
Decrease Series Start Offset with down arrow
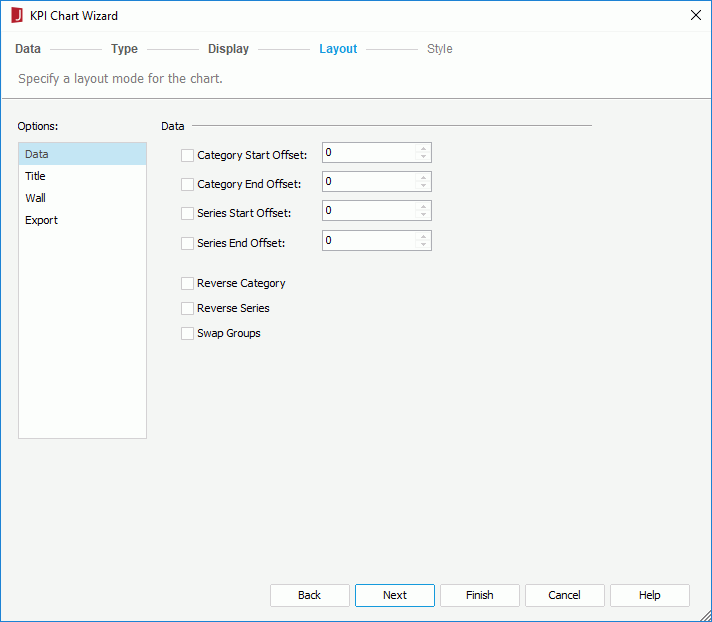point(423,215)
